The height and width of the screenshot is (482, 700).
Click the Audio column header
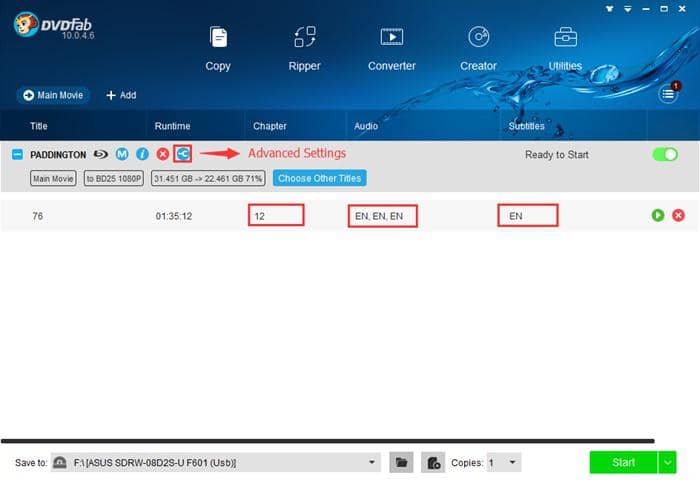coord(366,126)
